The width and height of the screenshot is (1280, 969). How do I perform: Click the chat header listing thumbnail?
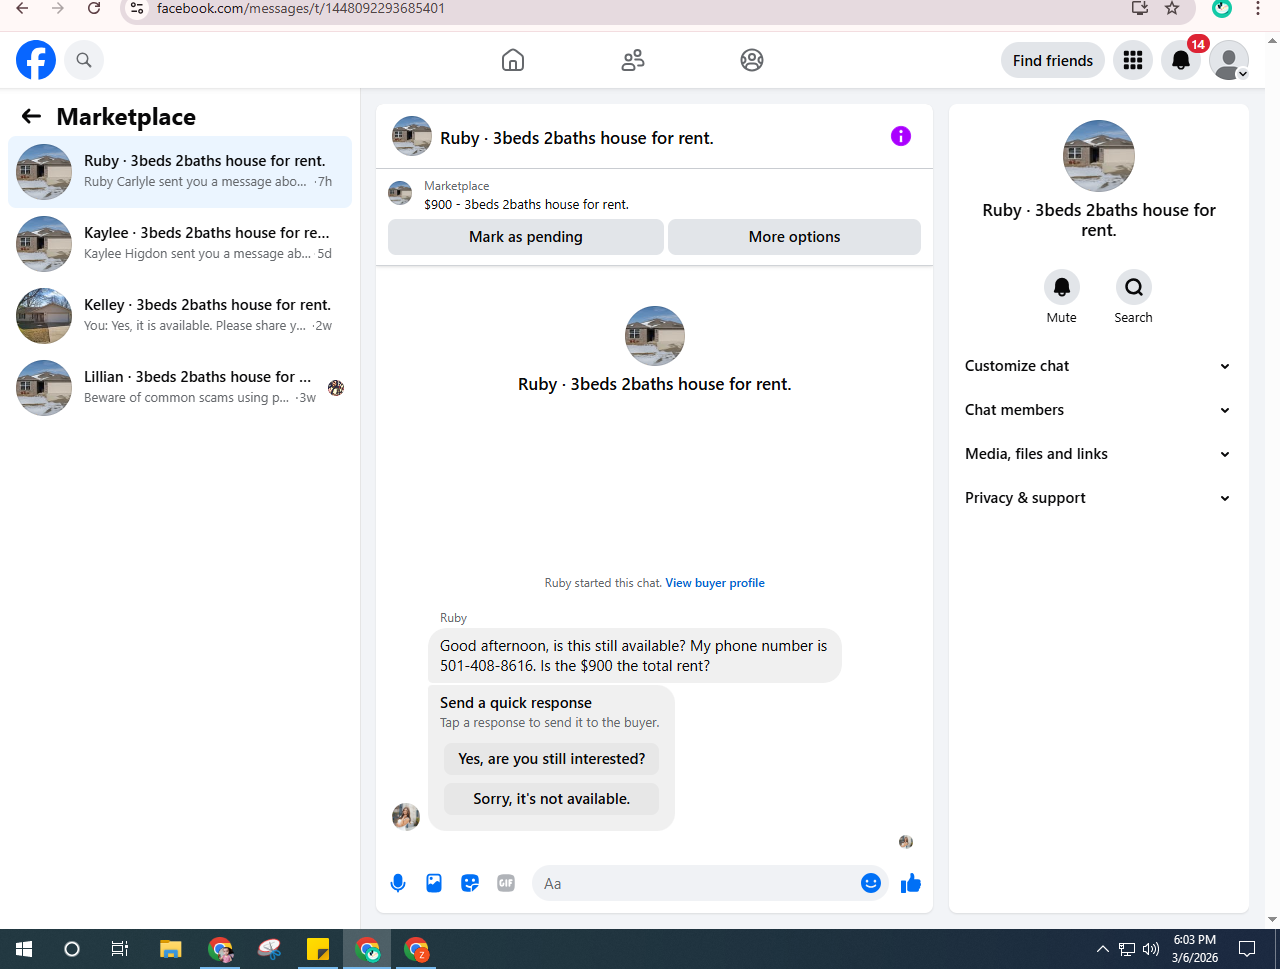(x=412, y=136)
